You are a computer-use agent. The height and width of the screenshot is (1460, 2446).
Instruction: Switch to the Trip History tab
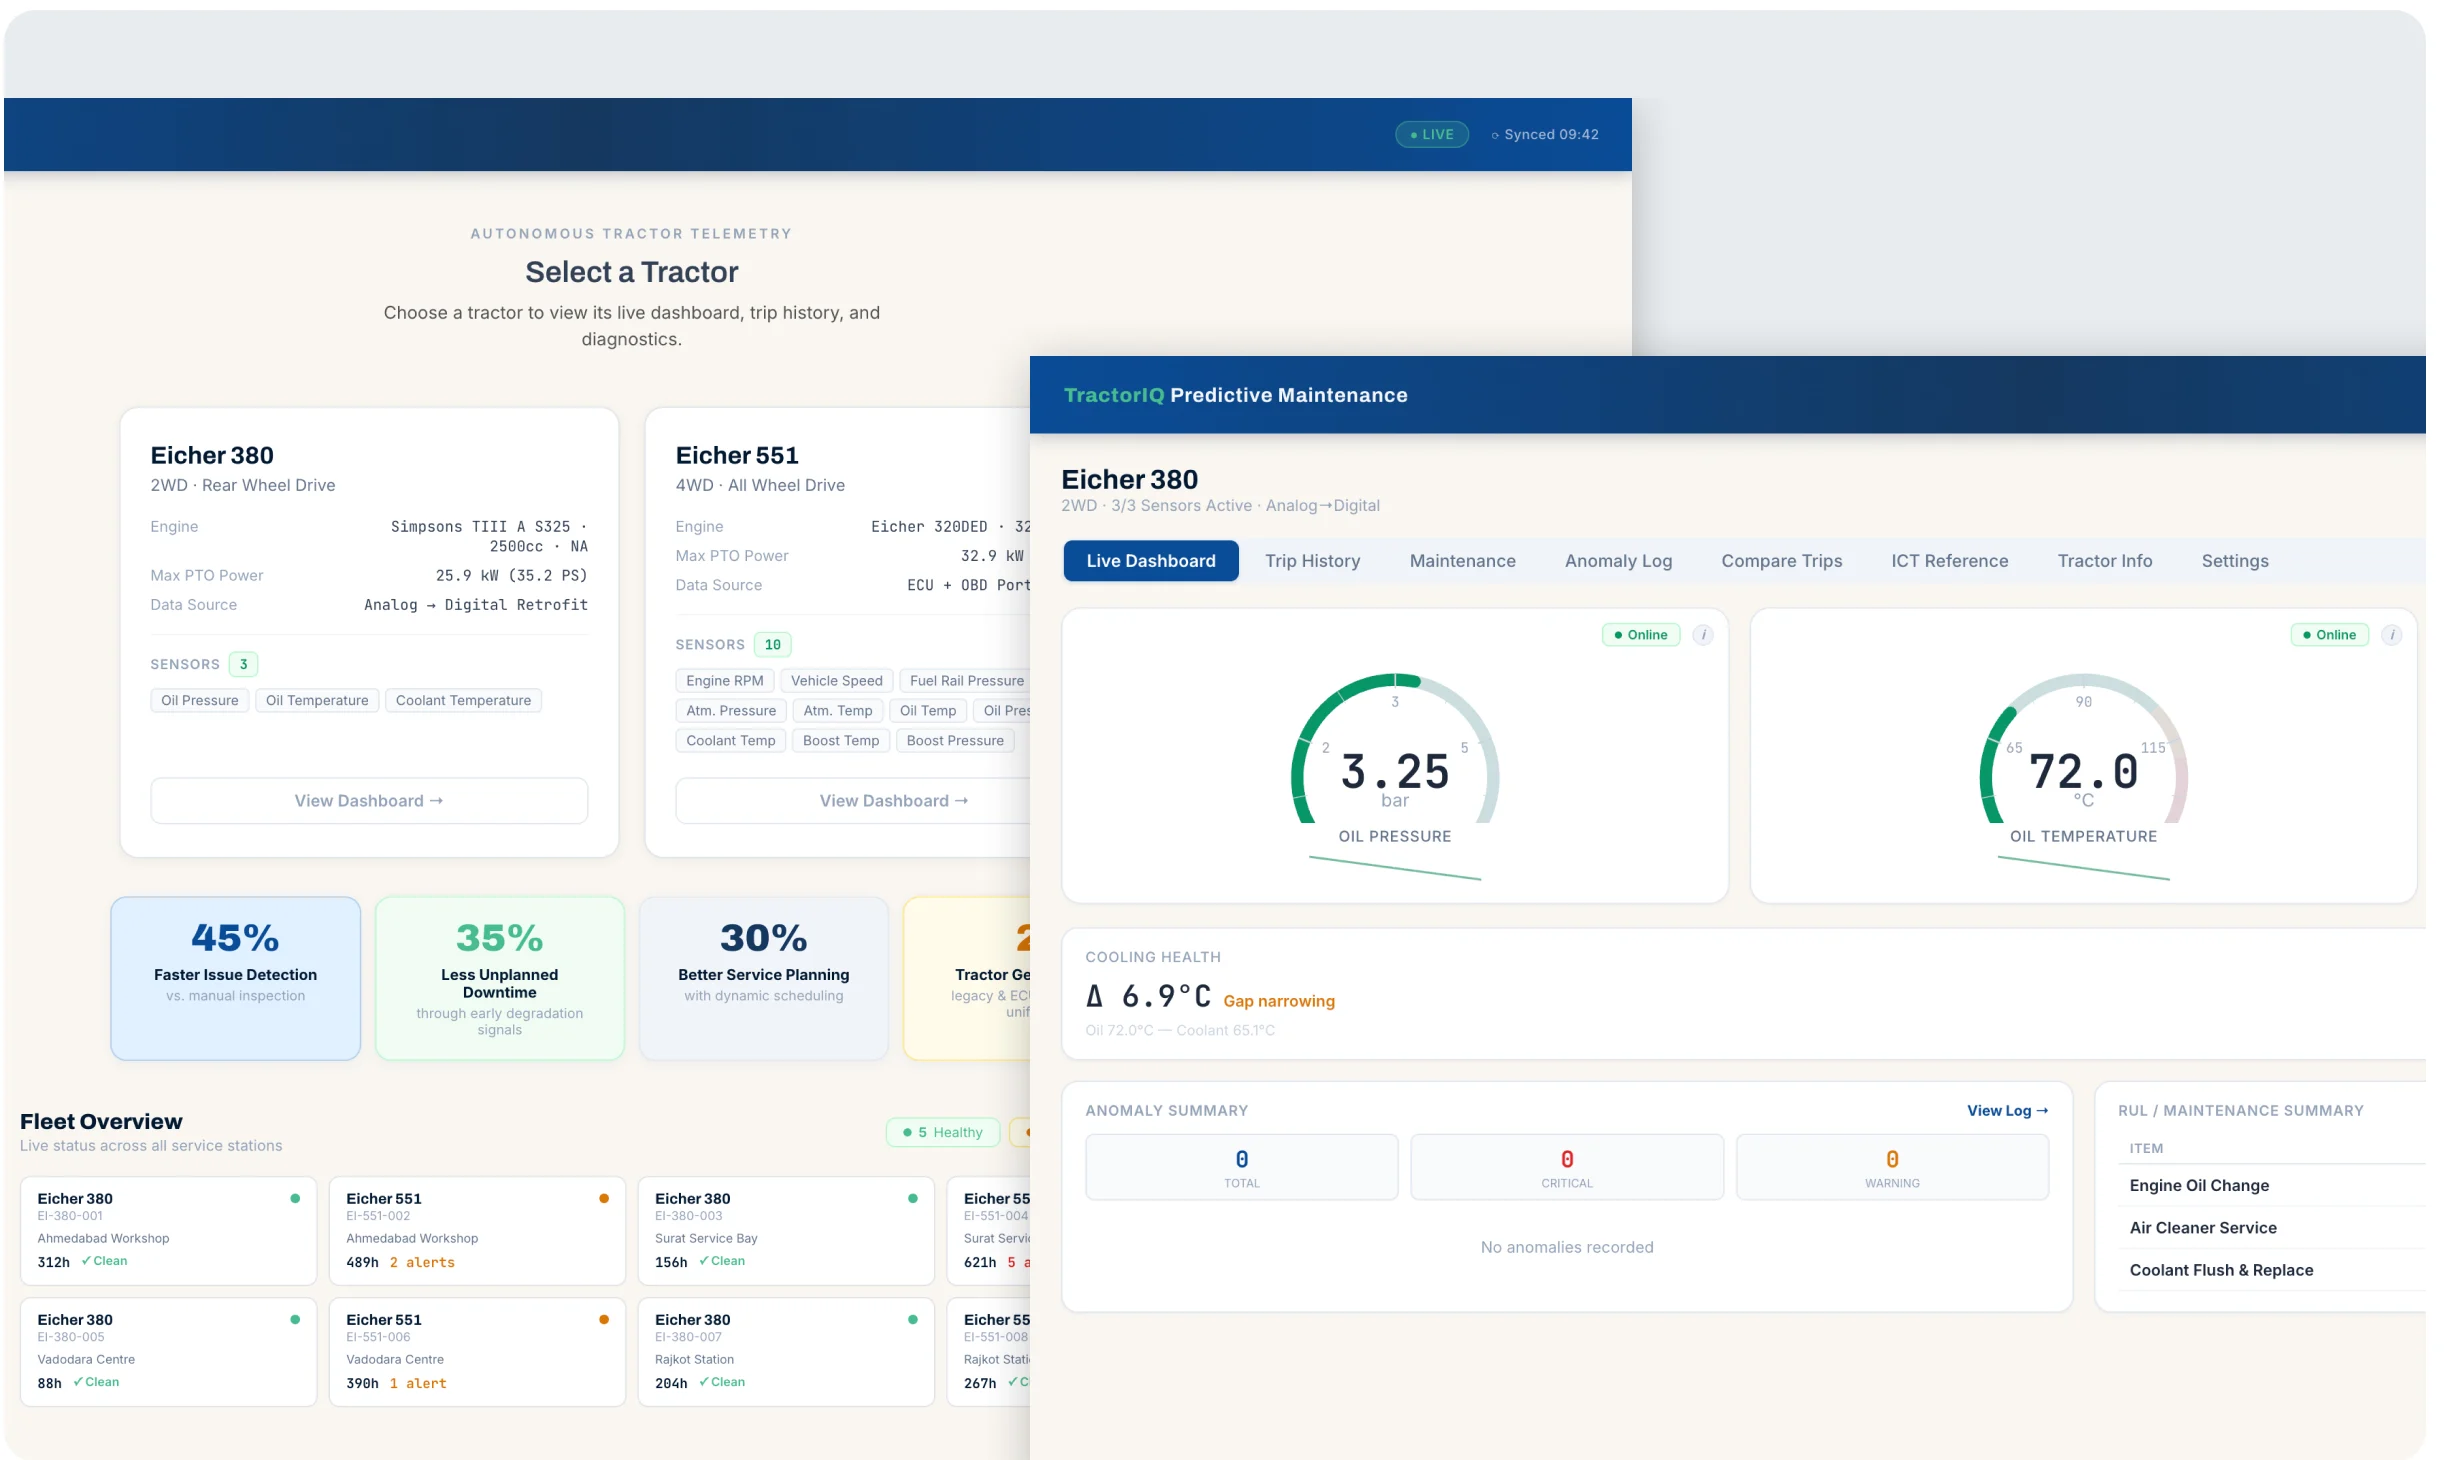click(x=1313, y=561)
